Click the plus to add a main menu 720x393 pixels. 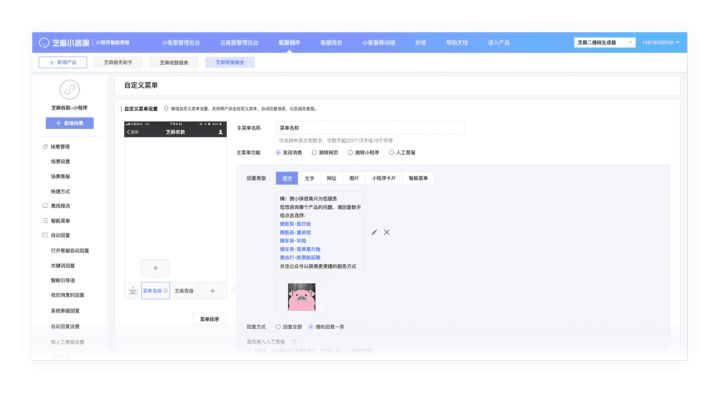(x=213, y=291)
